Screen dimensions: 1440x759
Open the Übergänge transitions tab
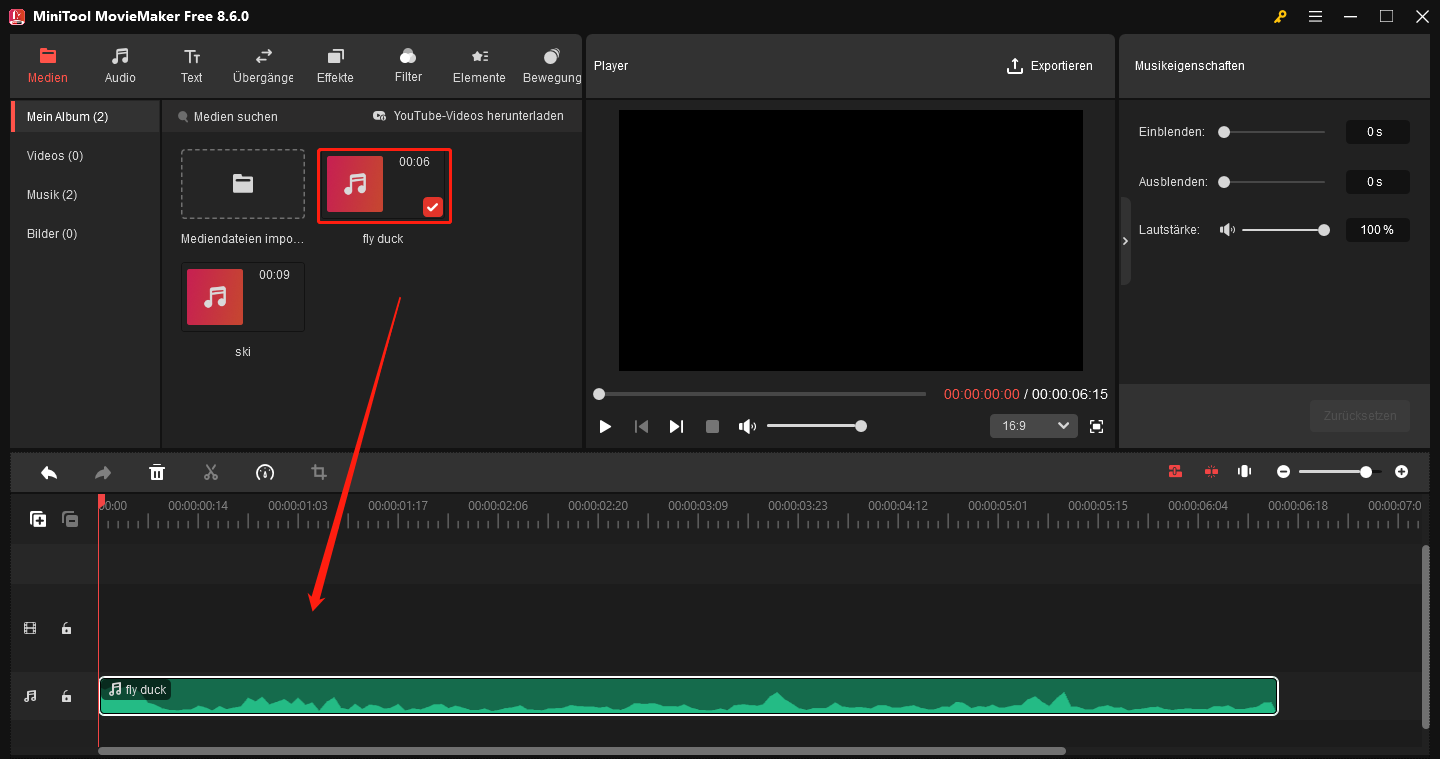click(263, 65)
